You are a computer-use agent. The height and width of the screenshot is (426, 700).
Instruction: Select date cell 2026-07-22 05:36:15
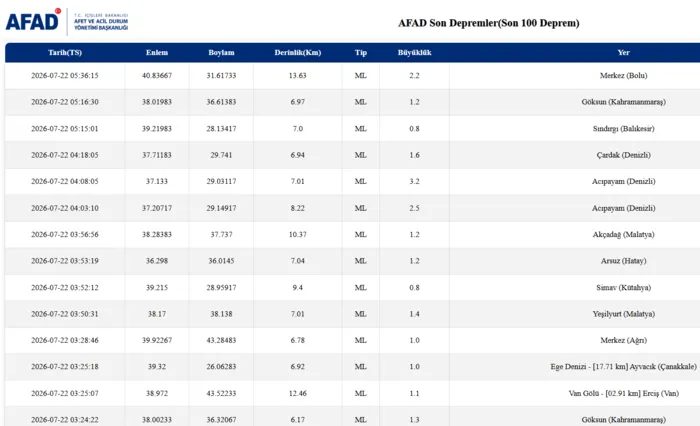65,75
